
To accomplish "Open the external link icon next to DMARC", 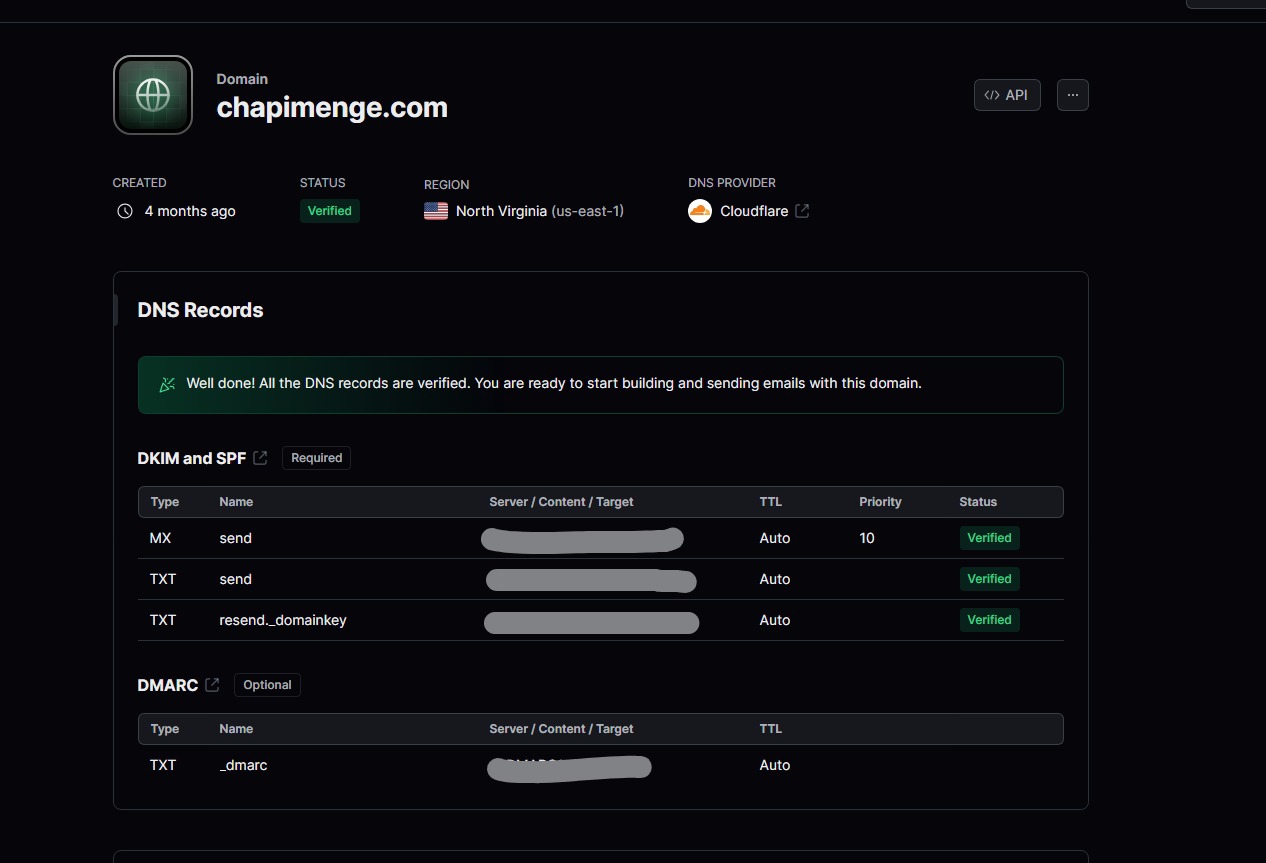I will coord(211,684).
